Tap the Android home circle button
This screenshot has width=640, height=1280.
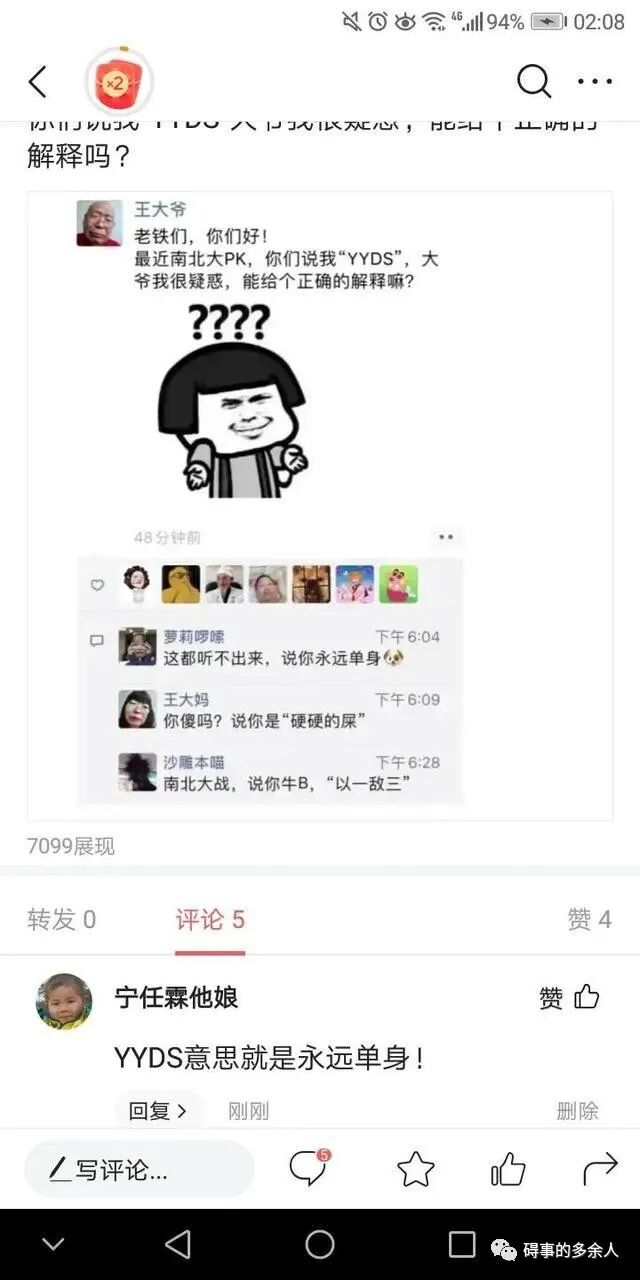pos(320,1244)
